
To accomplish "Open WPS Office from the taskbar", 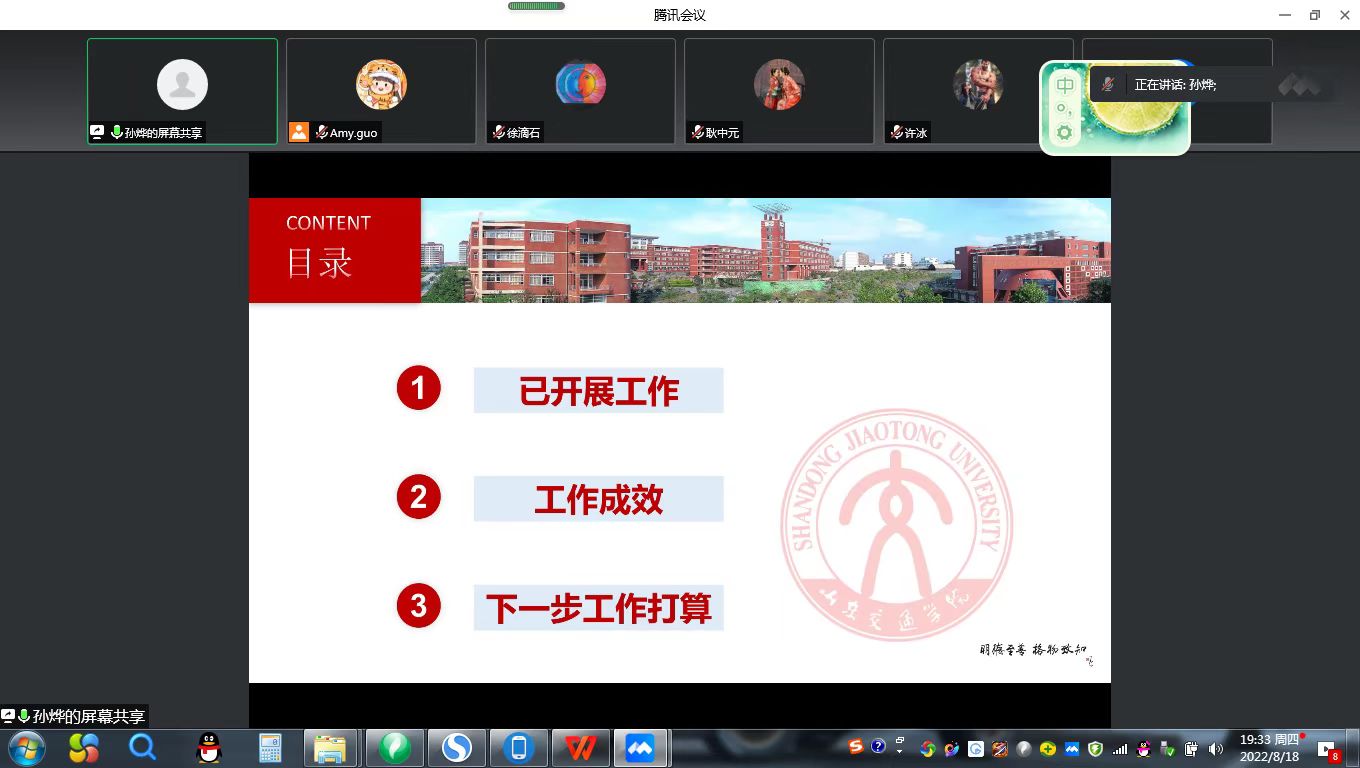I will [x=580, y=748].
